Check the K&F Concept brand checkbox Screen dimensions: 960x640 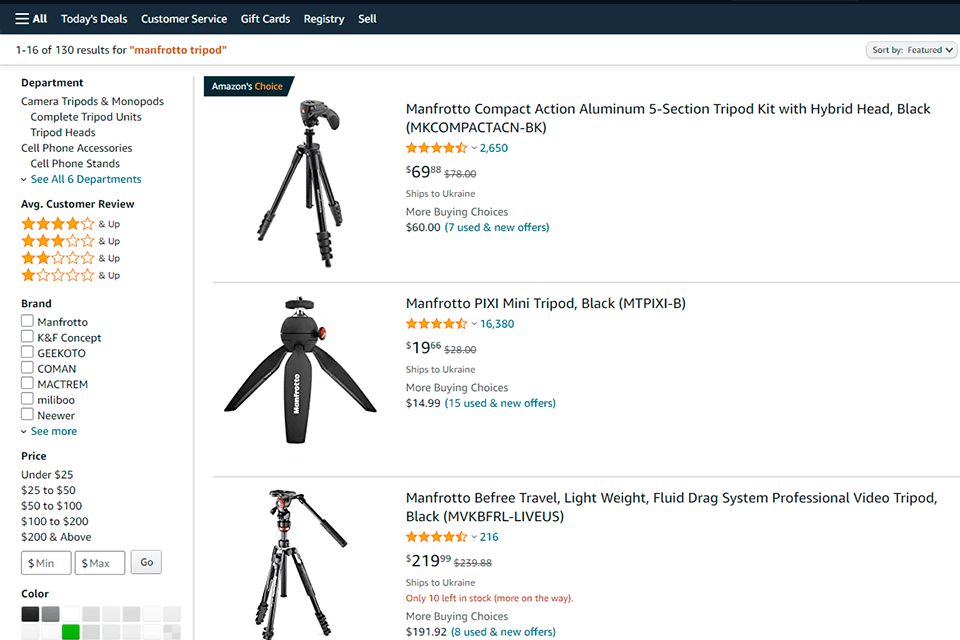point(27,336)
